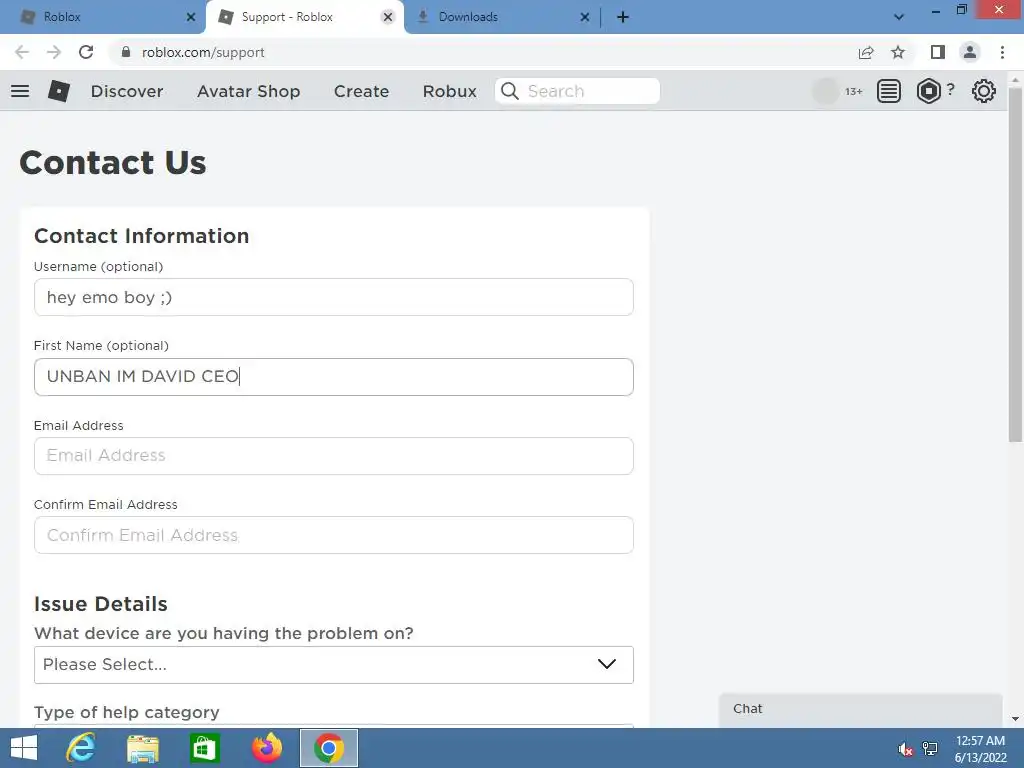Open the settings gear icon

(x=984, y=91)
